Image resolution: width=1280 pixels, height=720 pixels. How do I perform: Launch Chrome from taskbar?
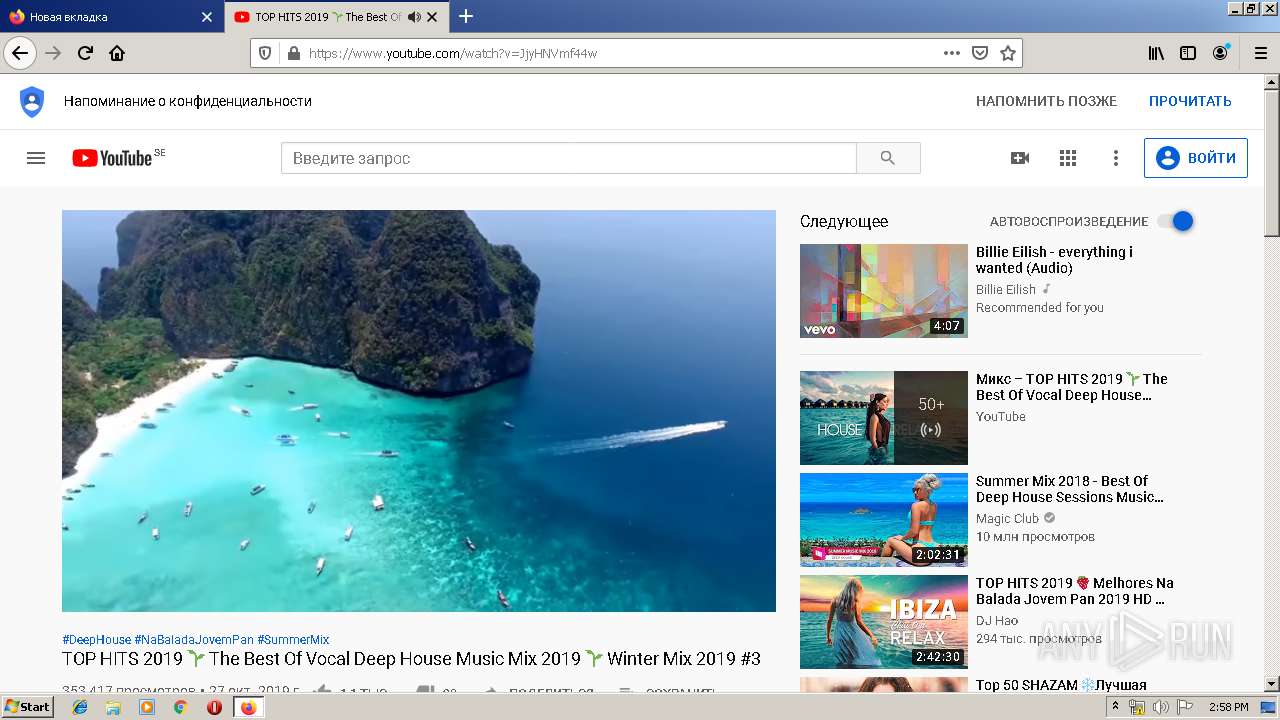pos(180,707)
